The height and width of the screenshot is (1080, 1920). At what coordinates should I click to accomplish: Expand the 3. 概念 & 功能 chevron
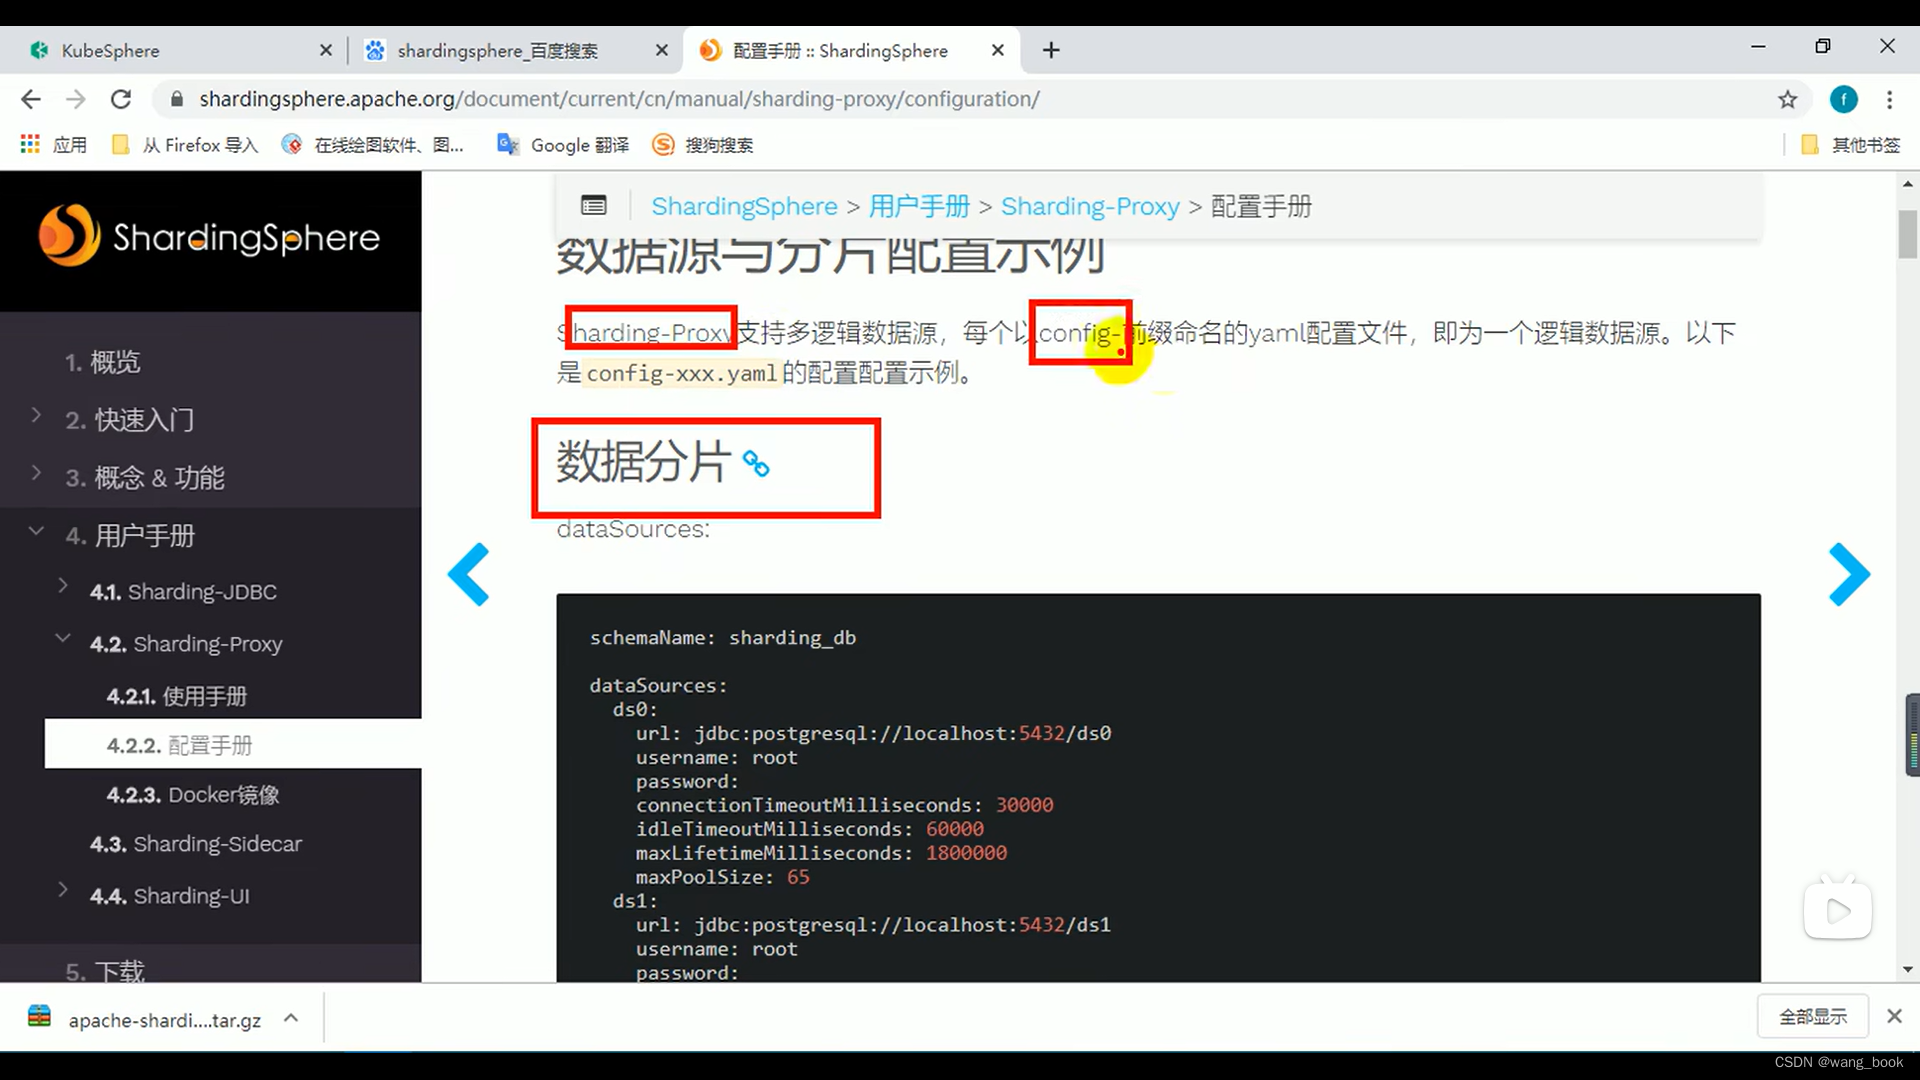[x=36, y=473]
